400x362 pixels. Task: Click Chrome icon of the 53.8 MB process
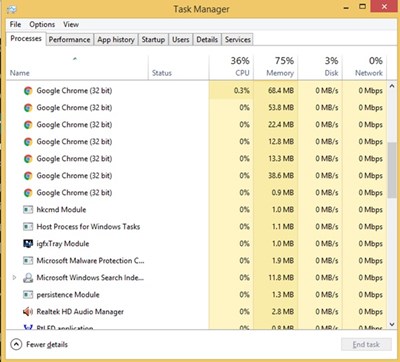click(x=28, y=108)
